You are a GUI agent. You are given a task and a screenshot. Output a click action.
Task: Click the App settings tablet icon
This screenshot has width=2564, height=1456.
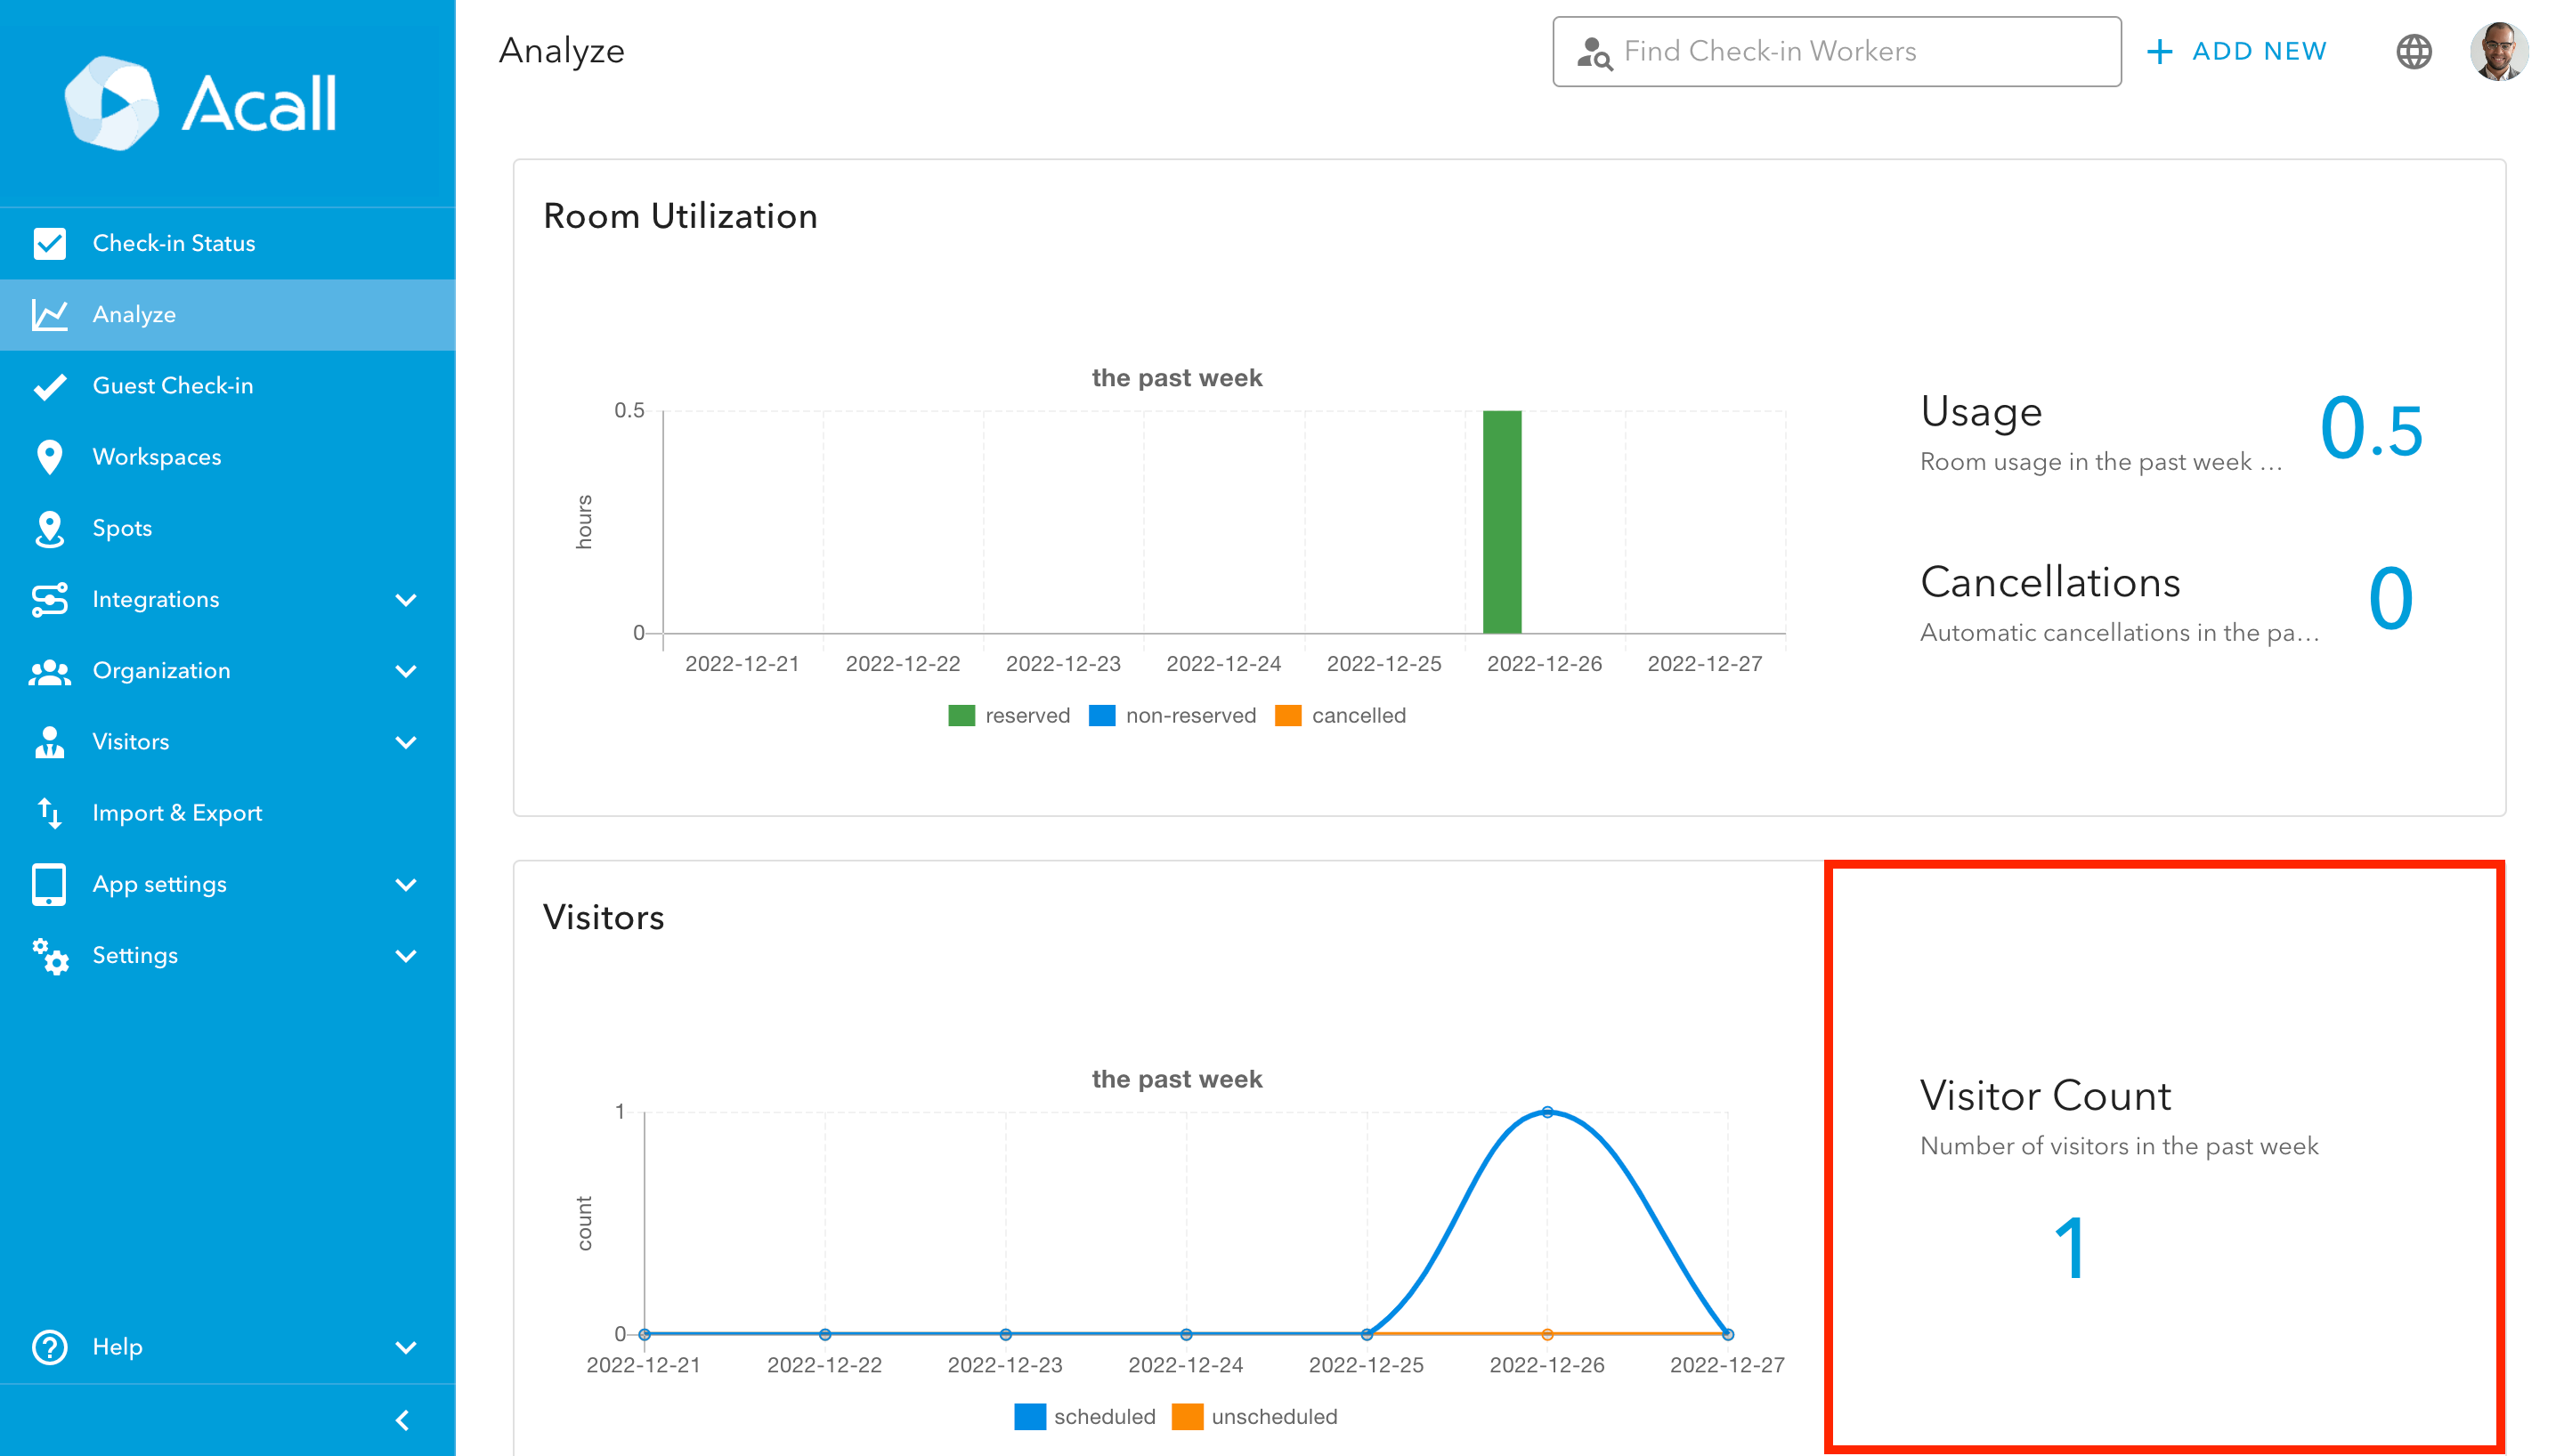pos(49,884)
